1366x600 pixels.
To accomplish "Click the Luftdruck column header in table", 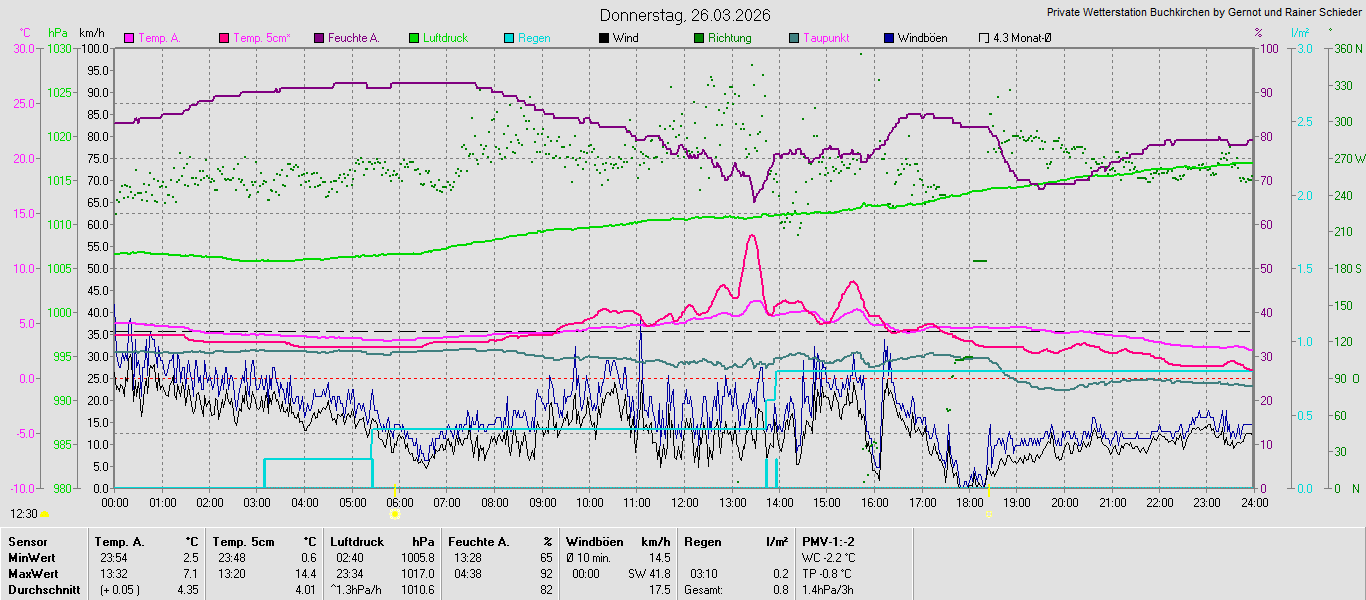I will (x=357, y=541).
